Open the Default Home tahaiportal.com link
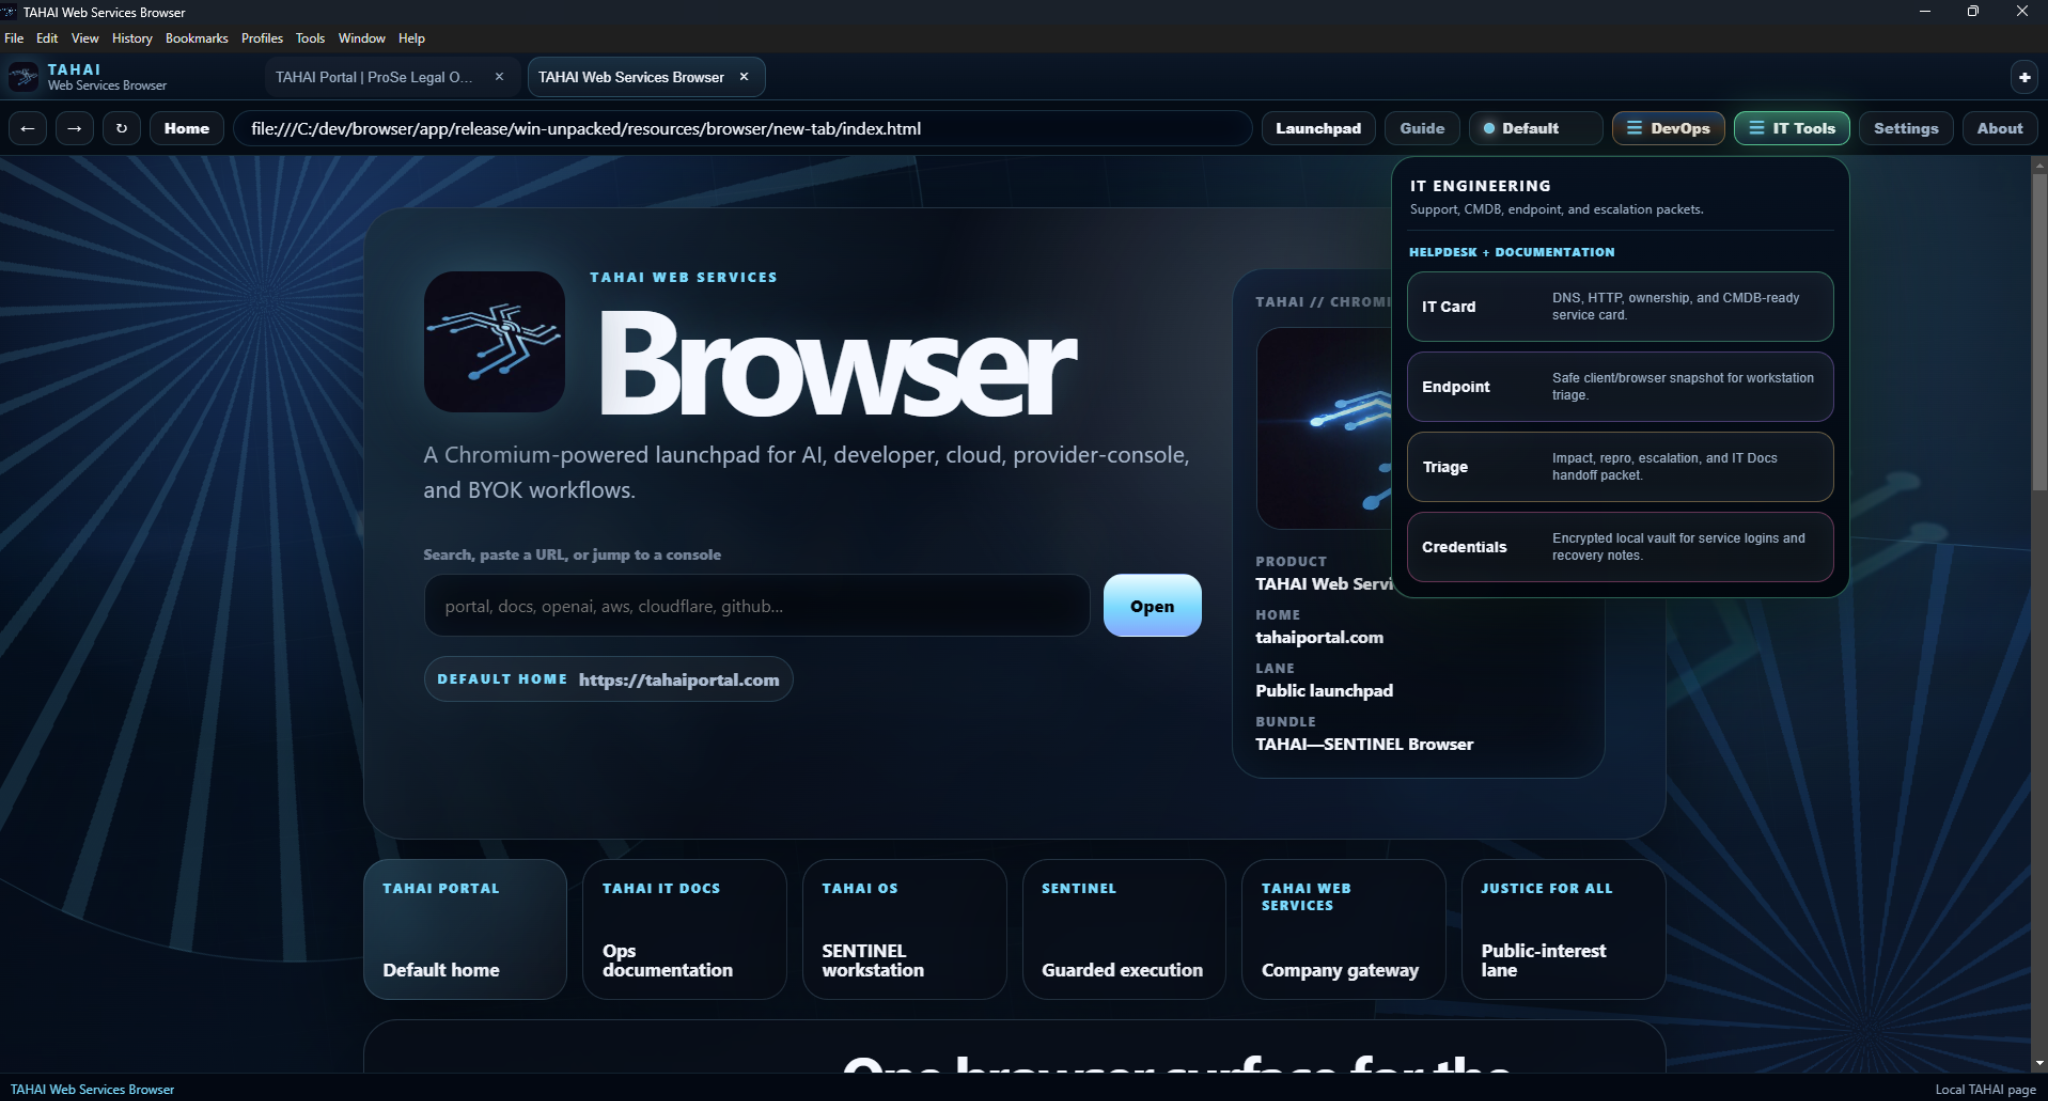This screenshot has height=1101, width=2048. 608,679
